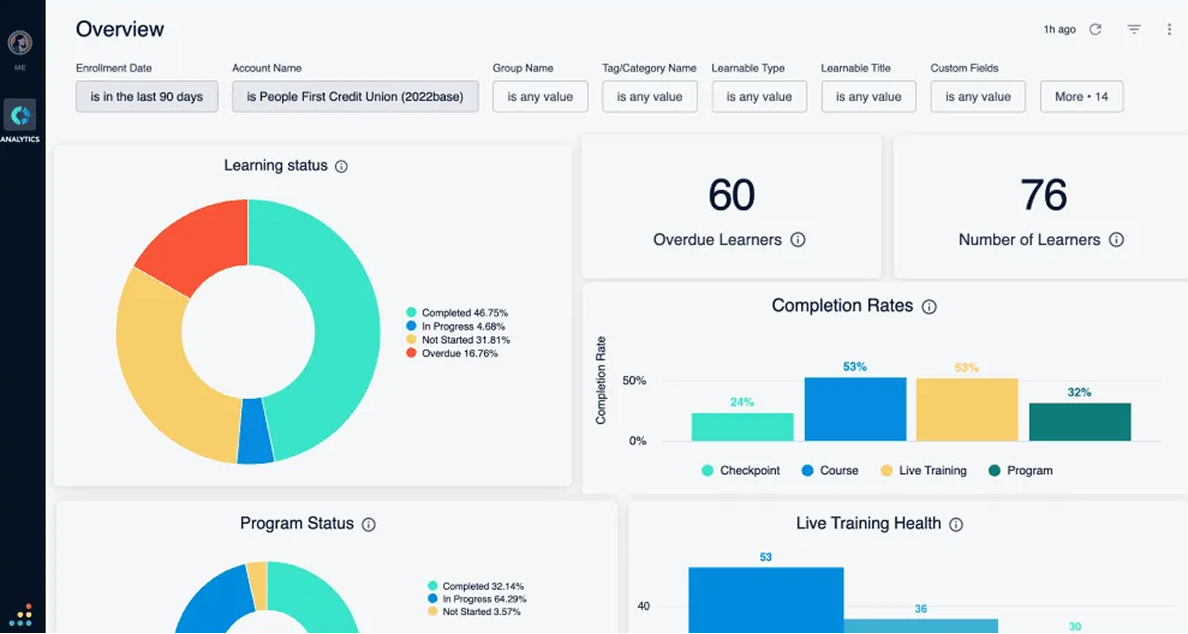Open the Group Name filter
The image size is (1188, 634).
pos(540,97)
